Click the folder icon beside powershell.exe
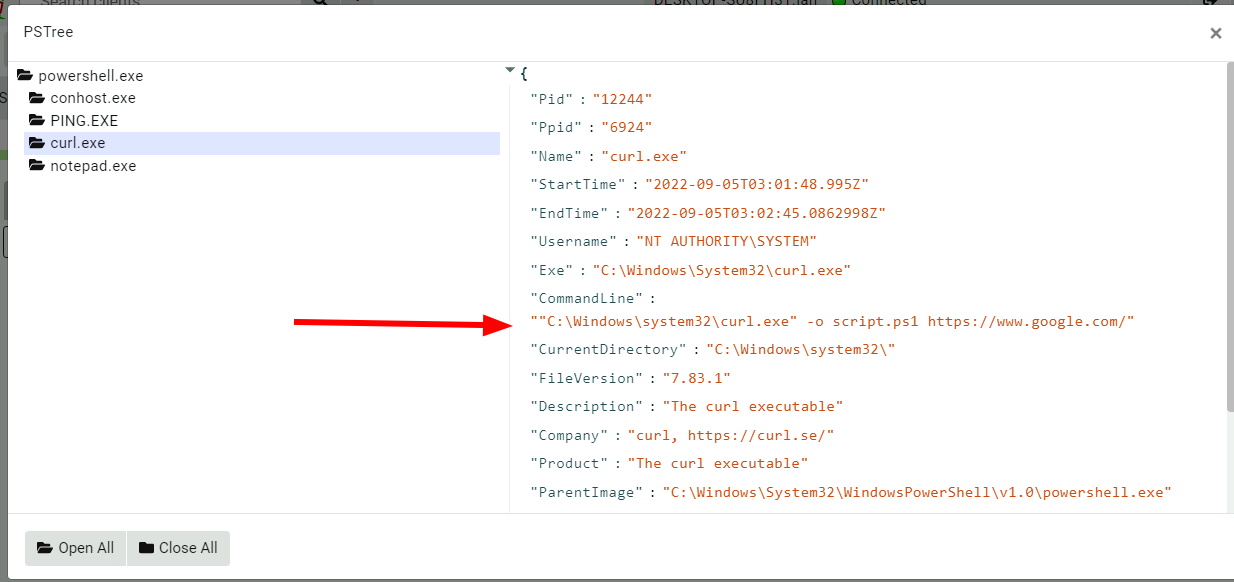 coord(26,75)
